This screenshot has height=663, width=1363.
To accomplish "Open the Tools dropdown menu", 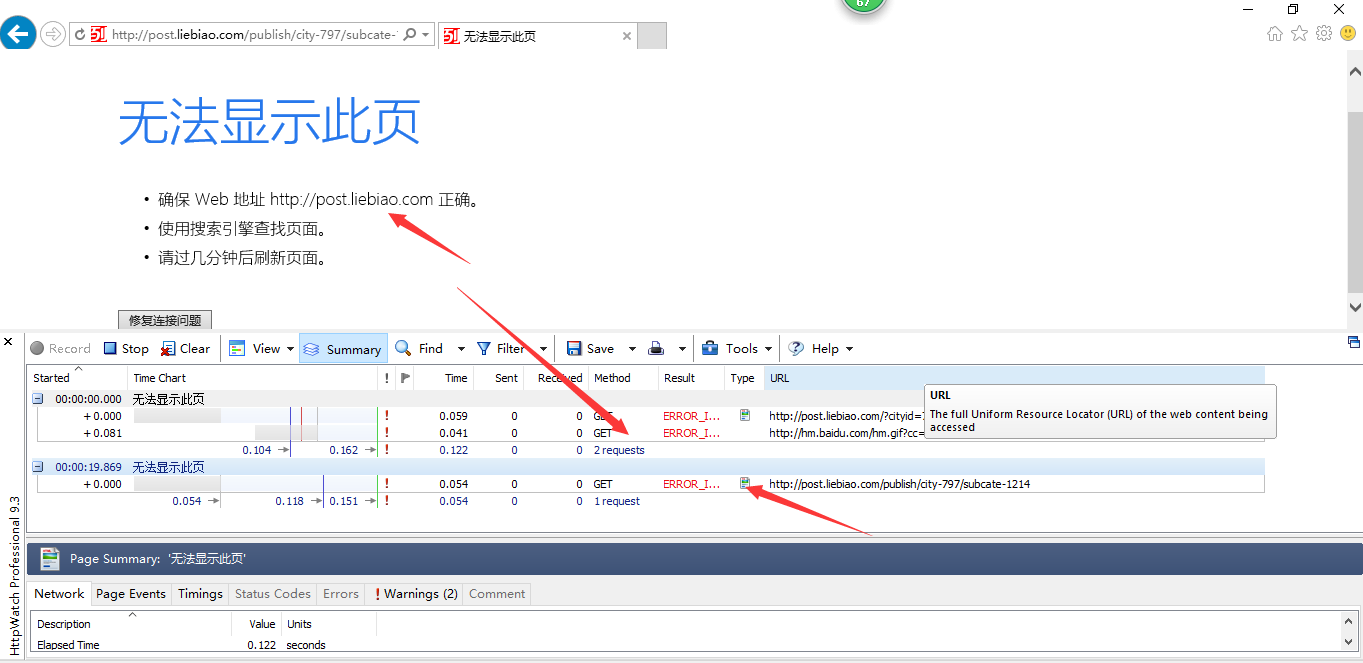I will [737, 349].
